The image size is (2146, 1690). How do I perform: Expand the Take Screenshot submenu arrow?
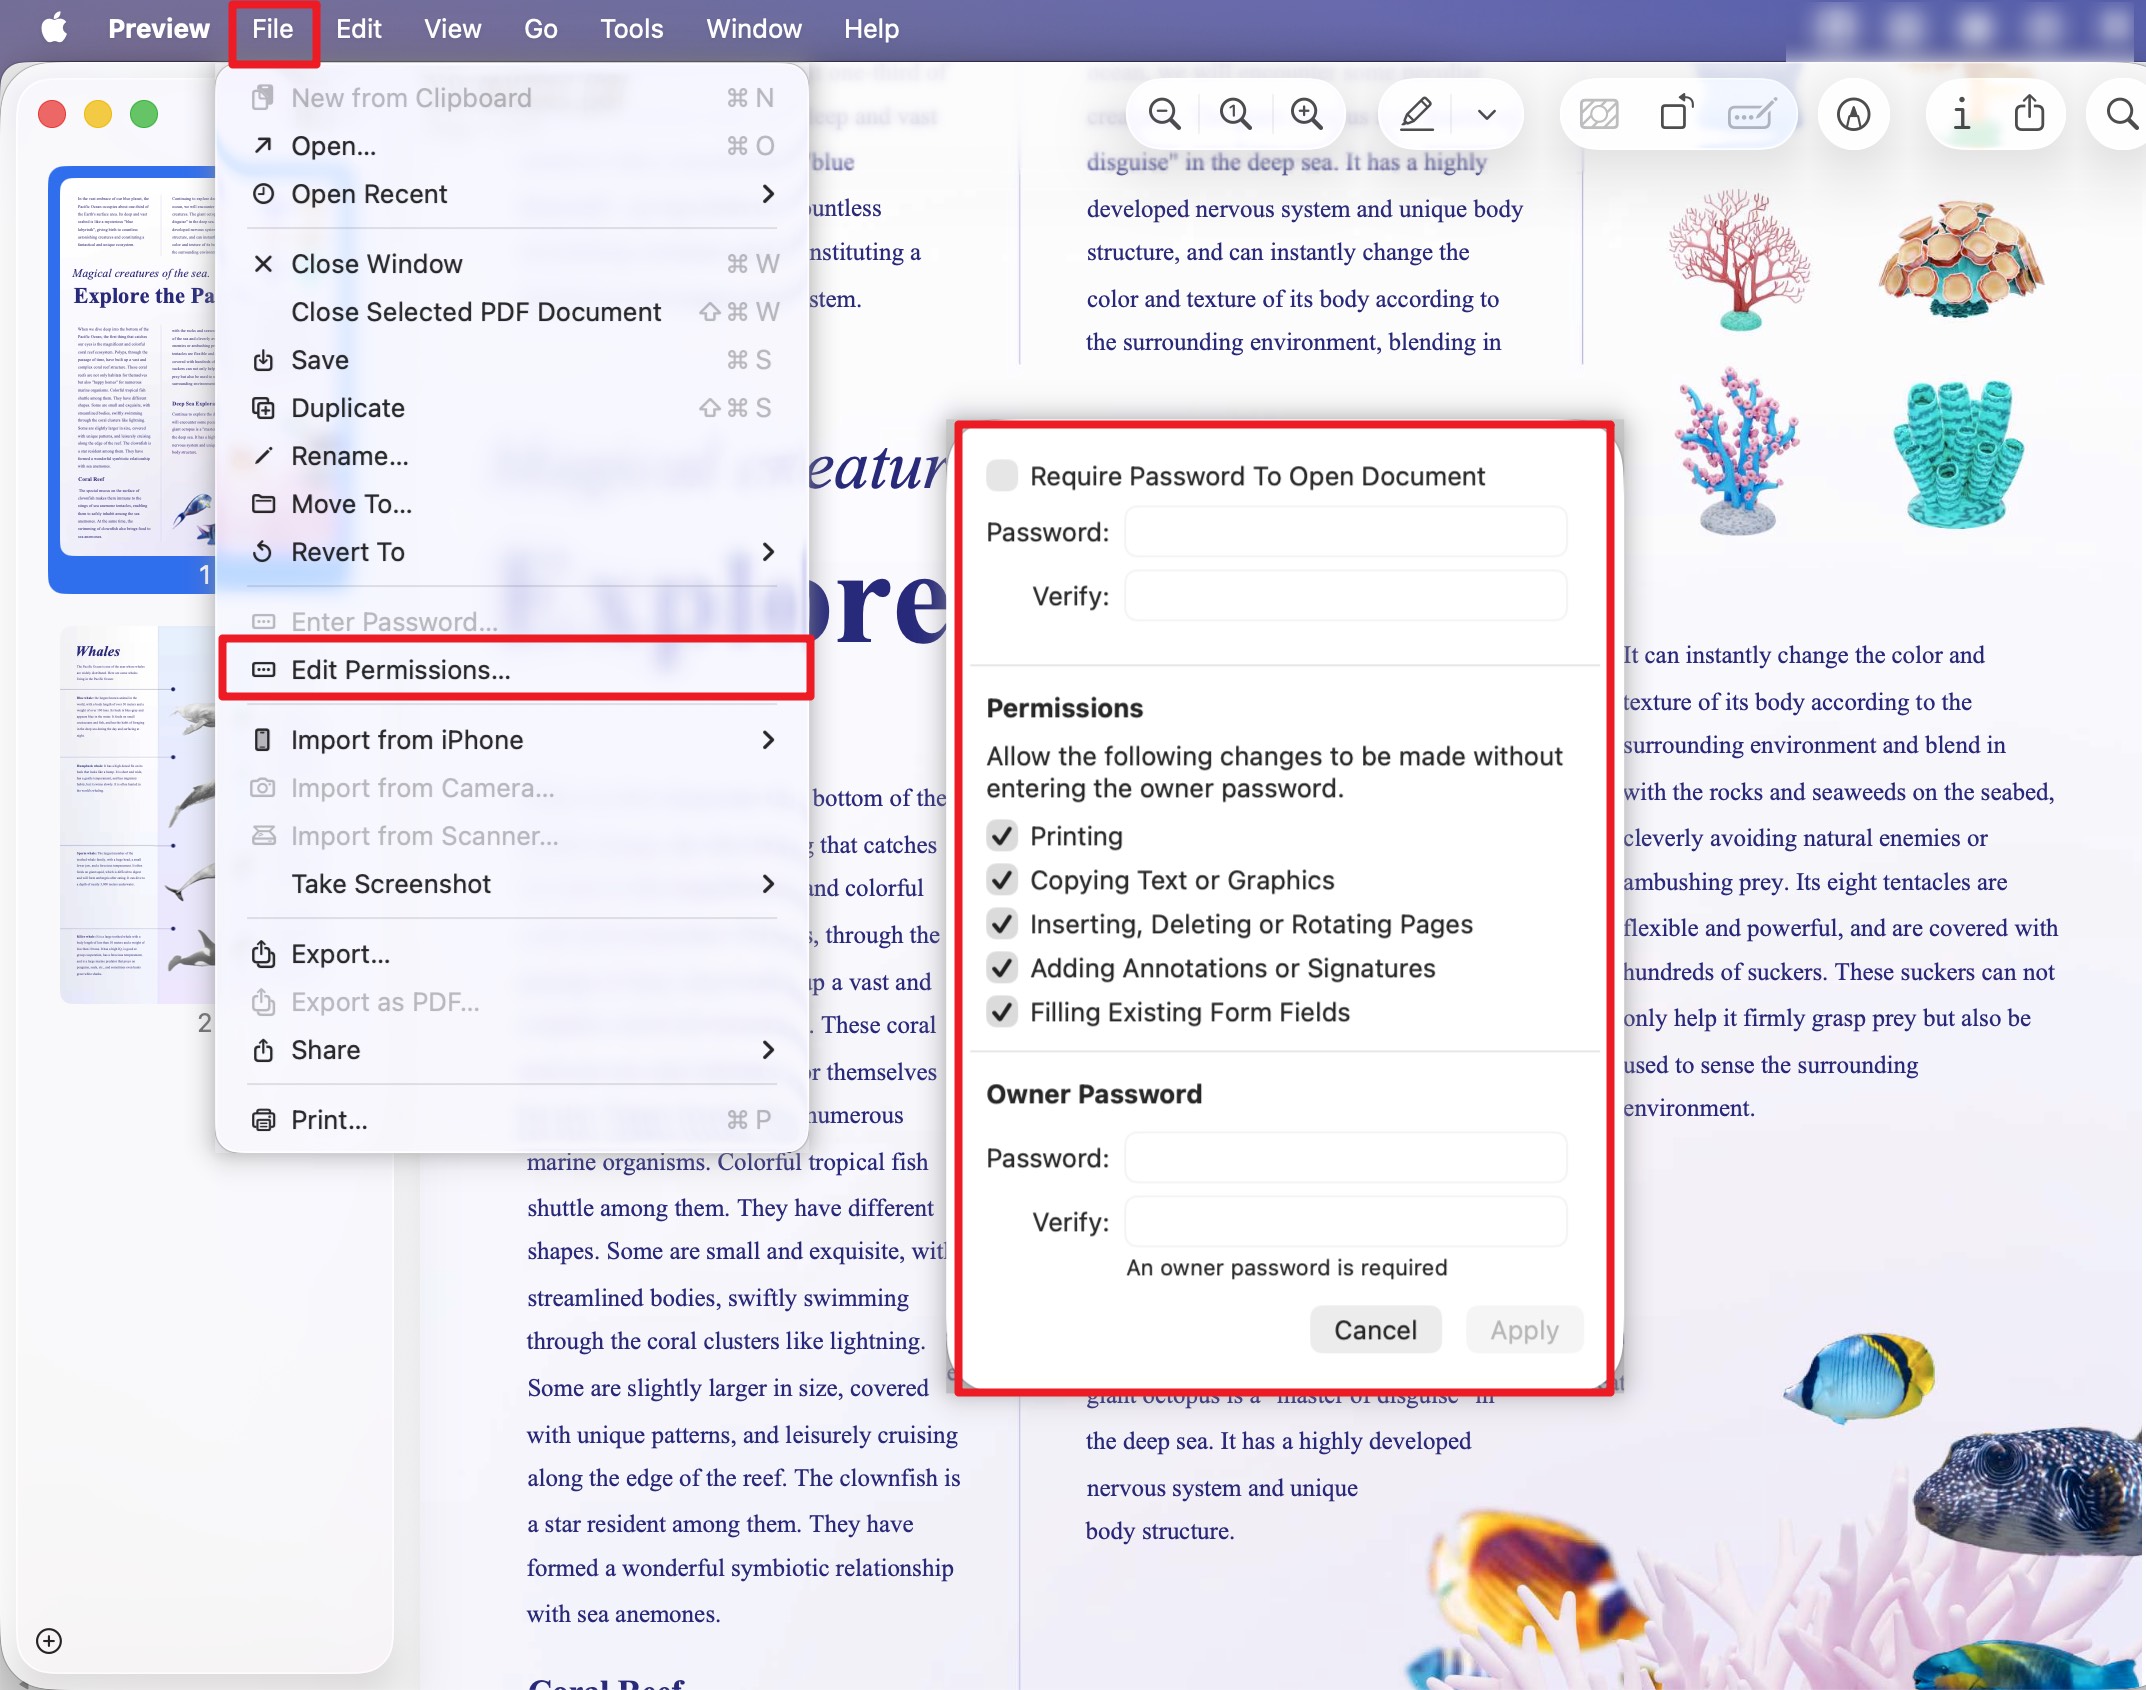[768, 884]
